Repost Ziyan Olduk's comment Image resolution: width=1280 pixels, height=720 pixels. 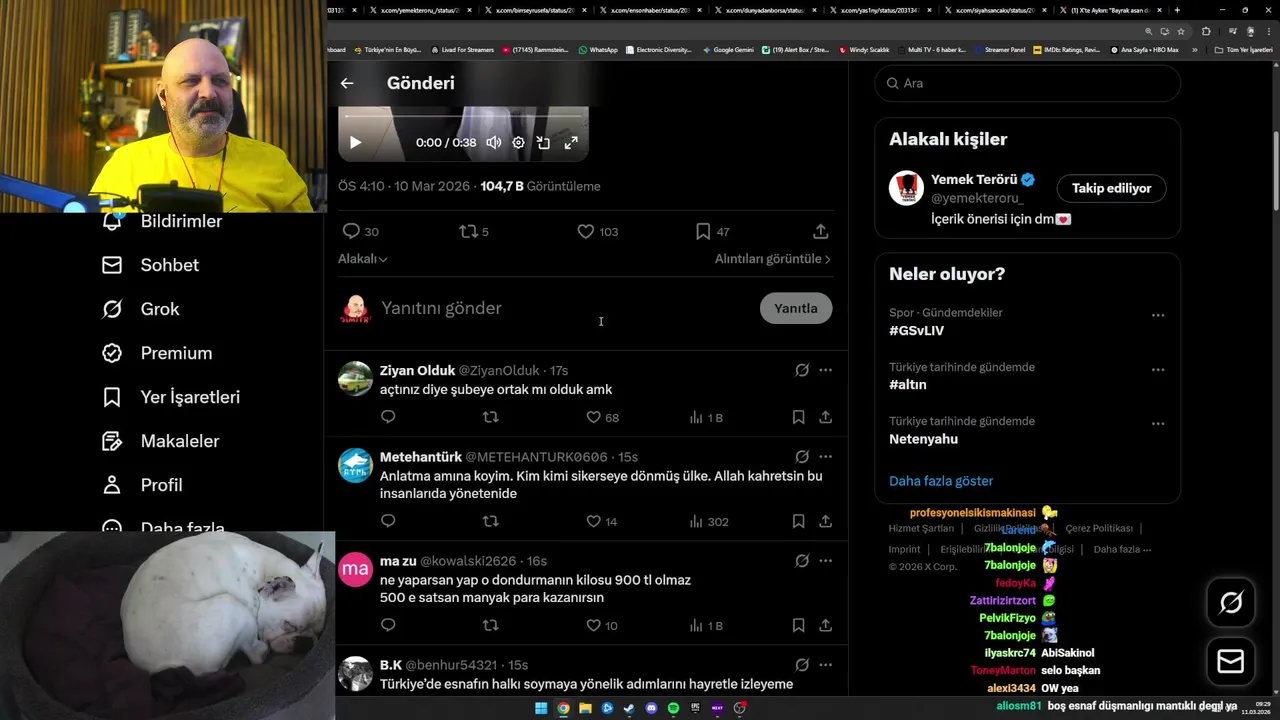coord(490,417)
